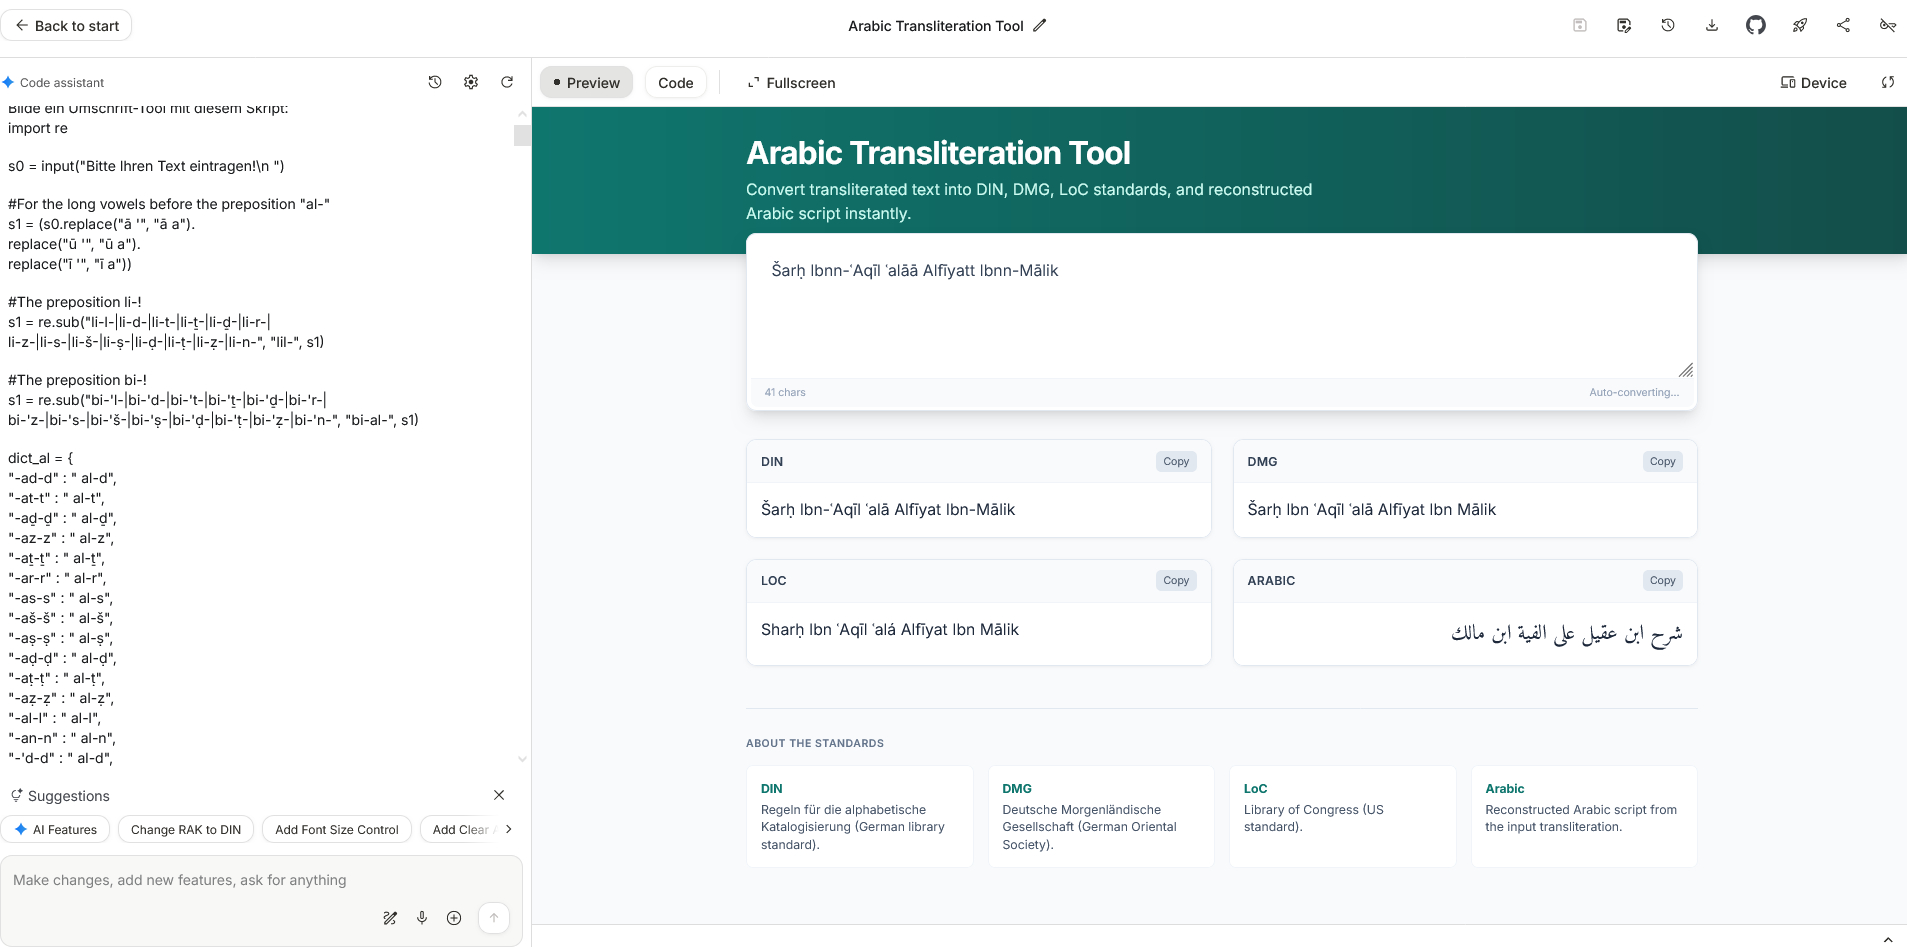Open Code assistant settings gear
This screenshot has width=1907, height=947.
click(471, 83)
